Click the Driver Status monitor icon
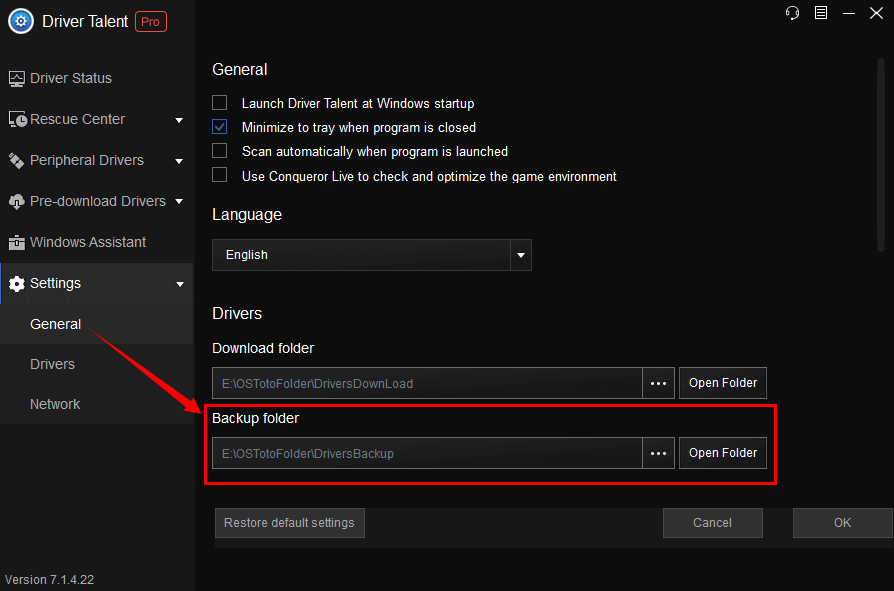This screenshot has width=894, height=591. [17, 79]
